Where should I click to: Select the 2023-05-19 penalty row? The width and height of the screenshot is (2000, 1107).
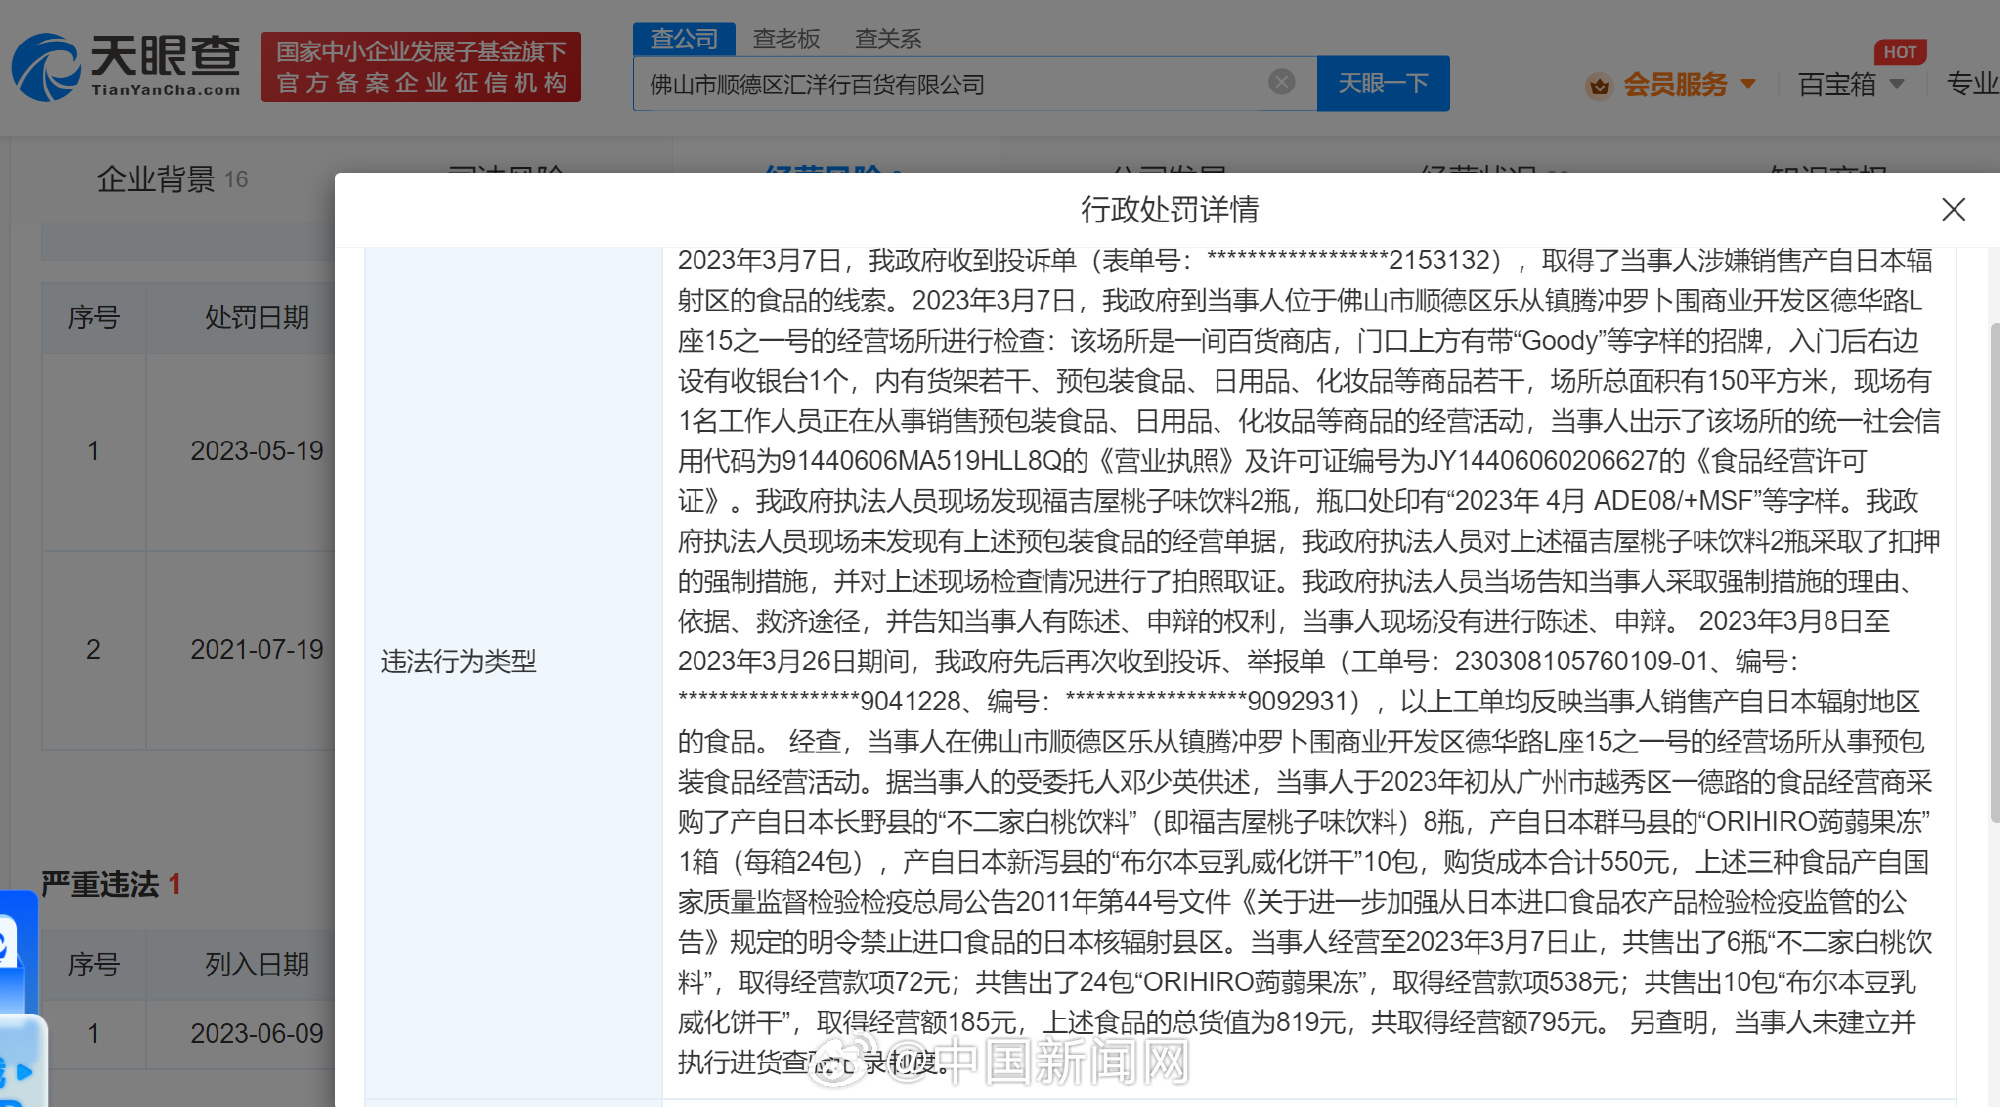pyautogui.click(x=256, y=451)
